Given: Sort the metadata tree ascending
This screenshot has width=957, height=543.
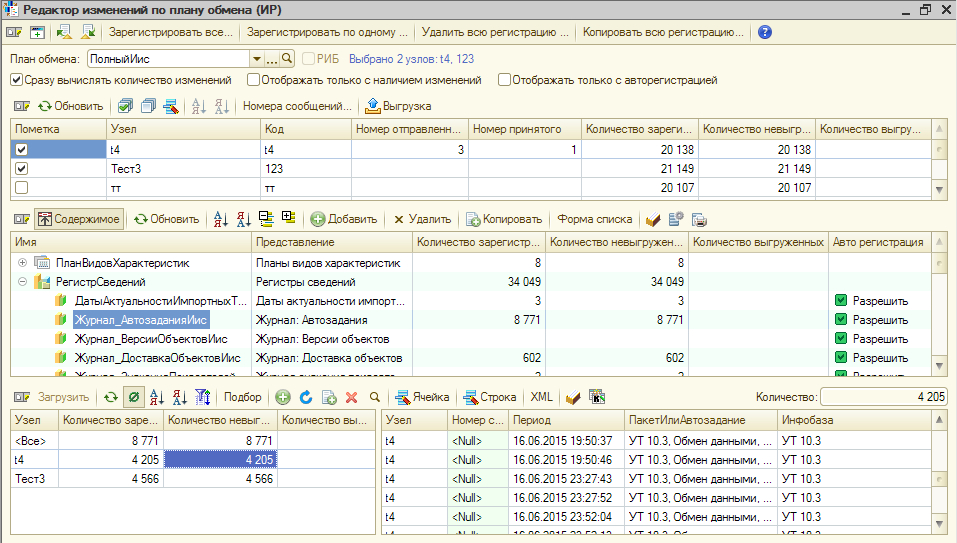Looking at the screenshot, I should 220,219.
